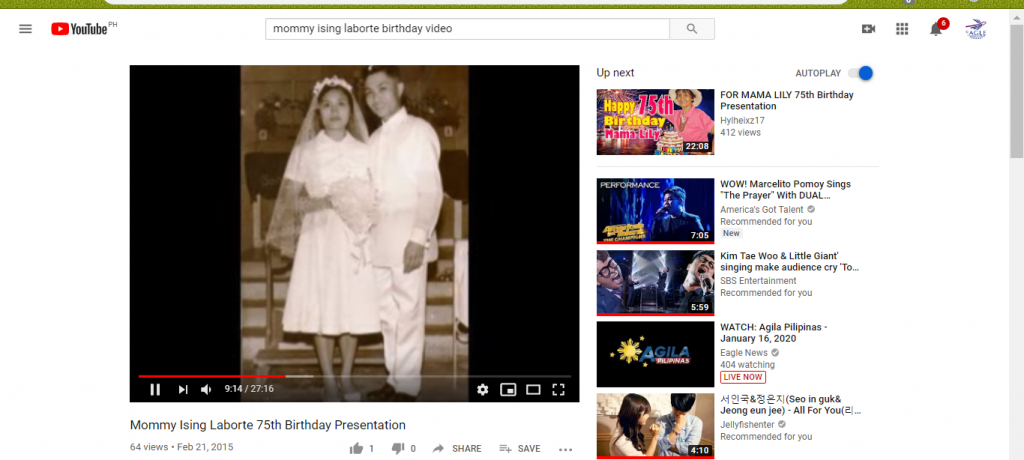Switch to miniplayer mode
1024x460 pixels.
[508, 389]
